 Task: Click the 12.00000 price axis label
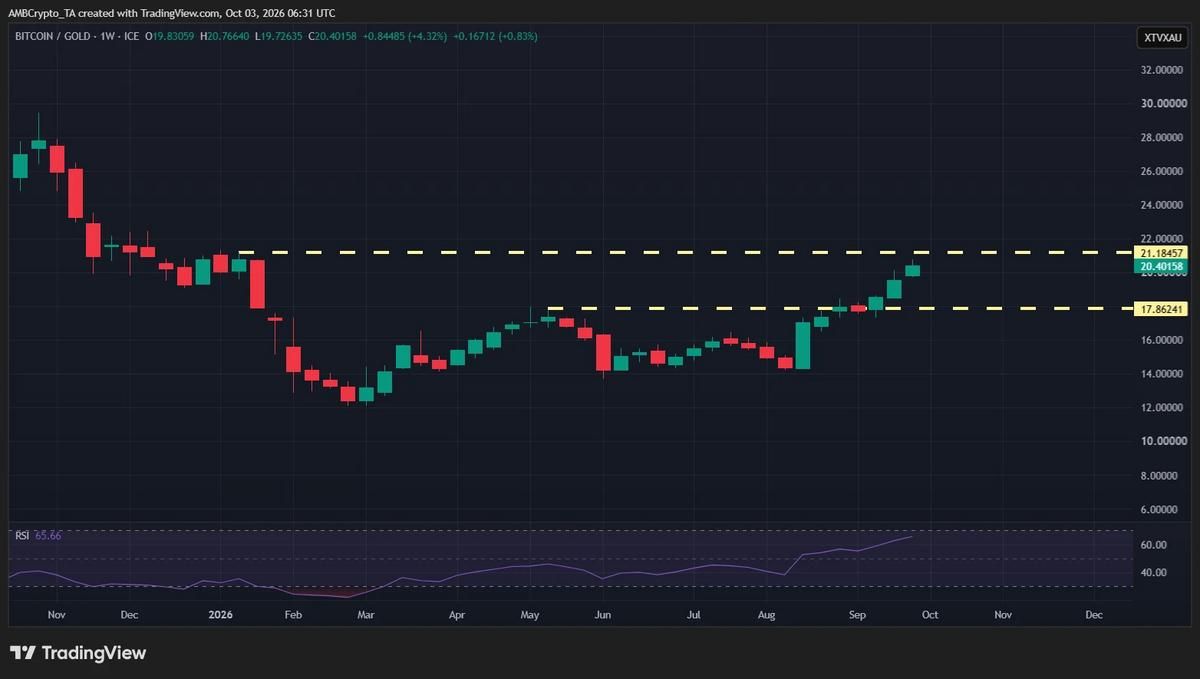1162,407
